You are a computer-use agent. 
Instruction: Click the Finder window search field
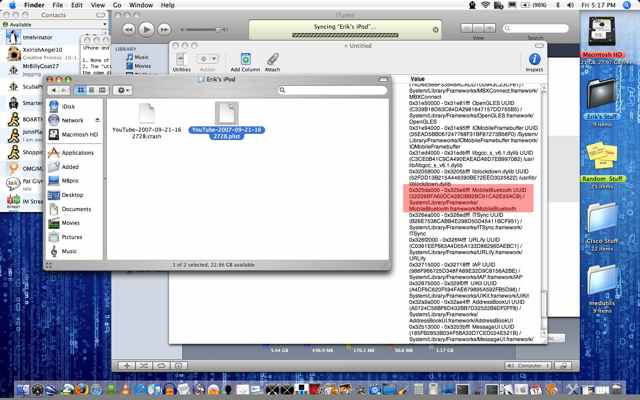(x=333, y=90)
